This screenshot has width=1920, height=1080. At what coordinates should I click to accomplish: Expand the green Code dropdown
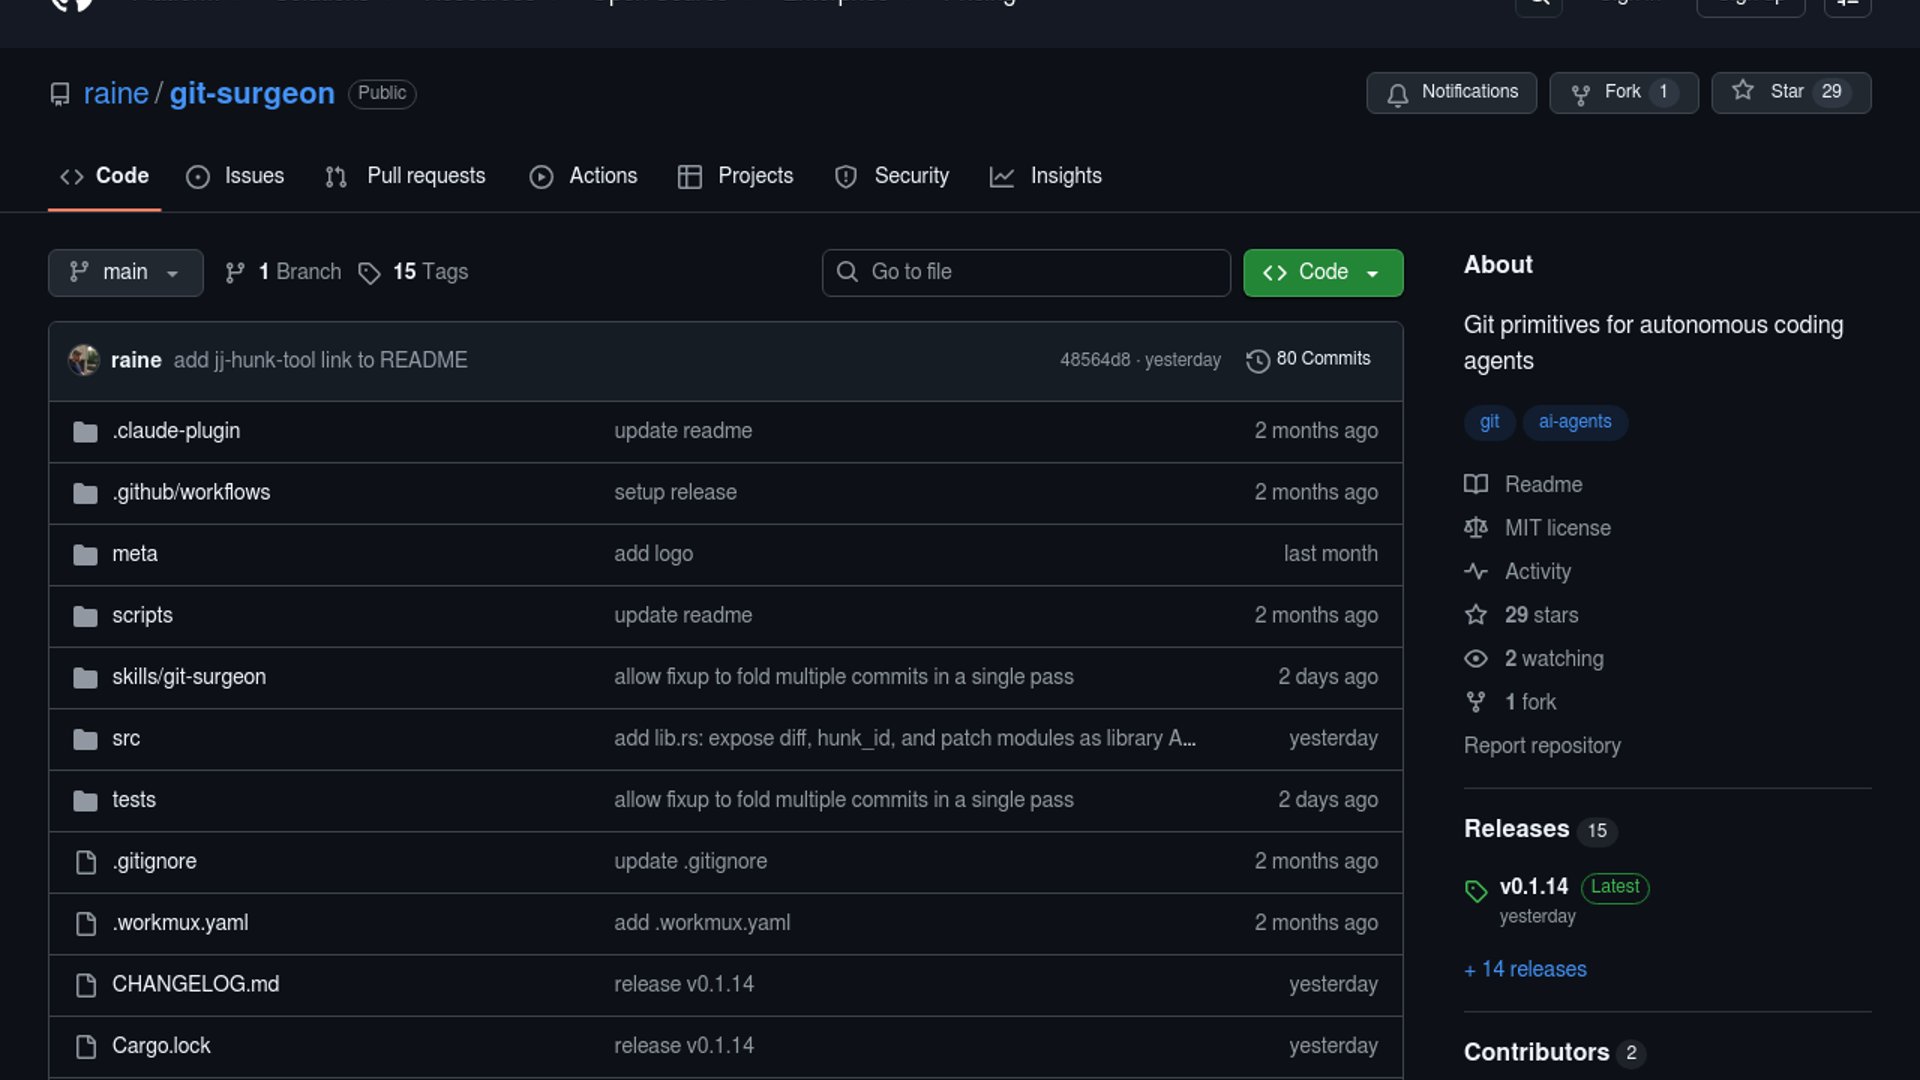point(1322,272)
